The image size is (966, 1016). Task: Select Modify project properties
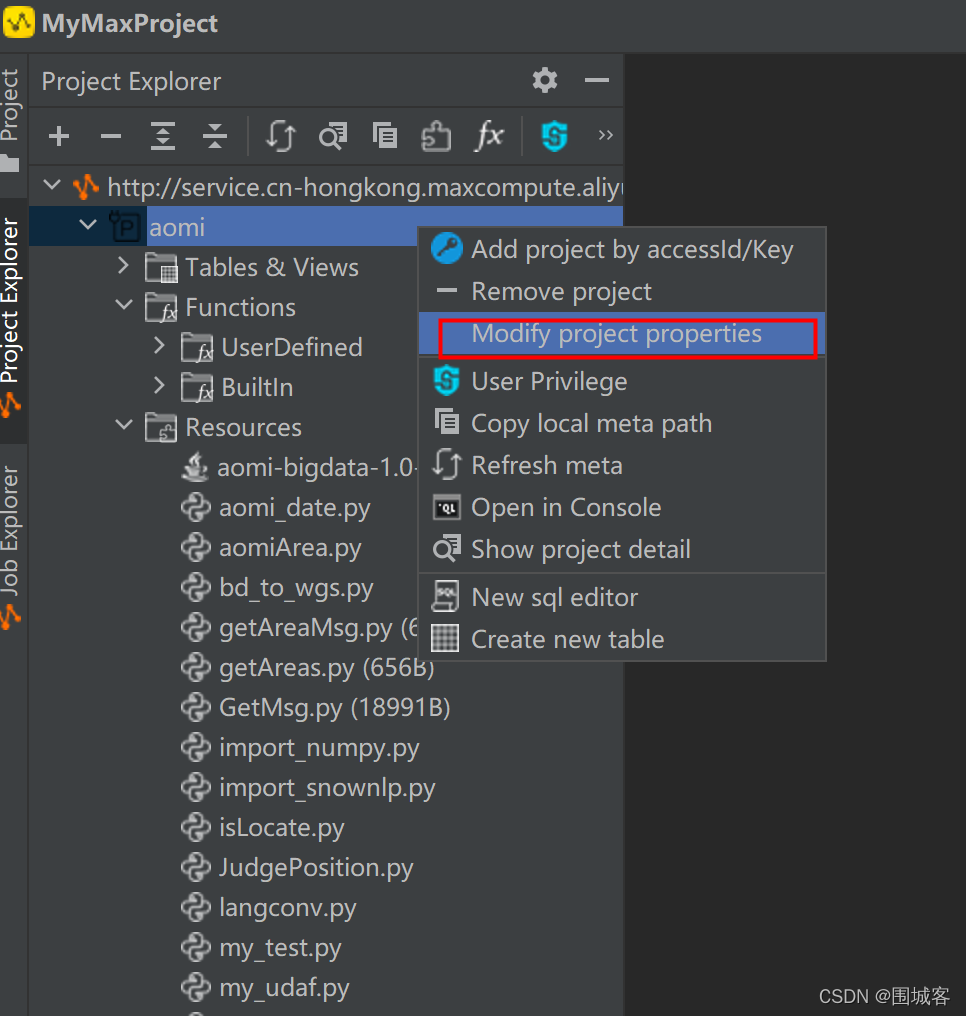(x=622, y=334)
